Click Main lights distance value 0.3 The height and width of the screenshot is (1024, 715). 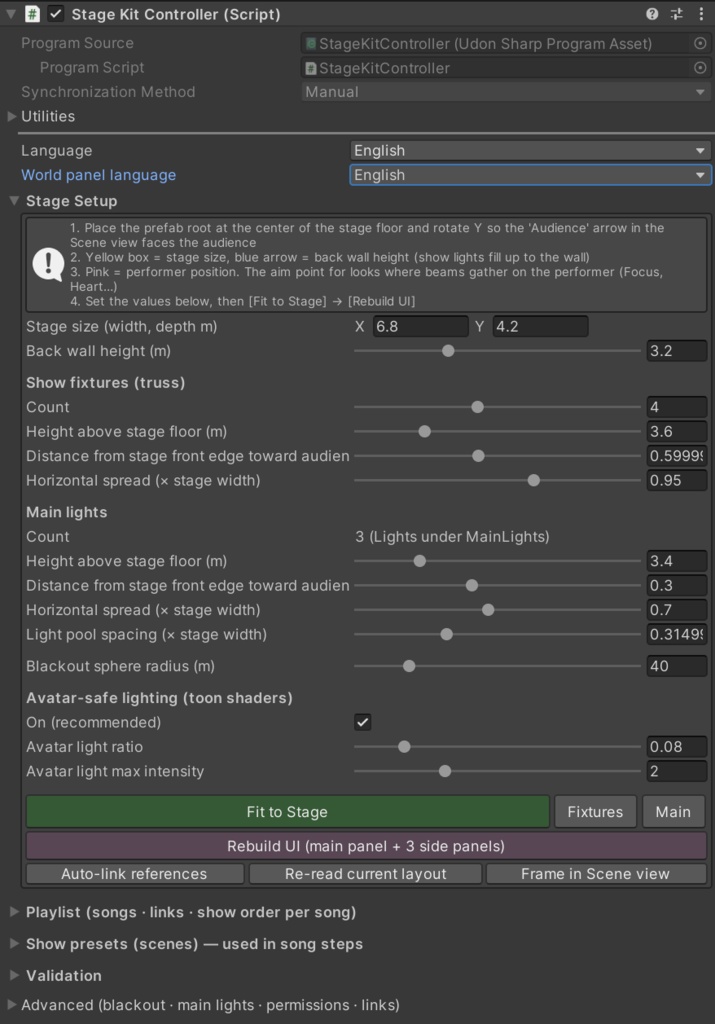click(676, 586)
